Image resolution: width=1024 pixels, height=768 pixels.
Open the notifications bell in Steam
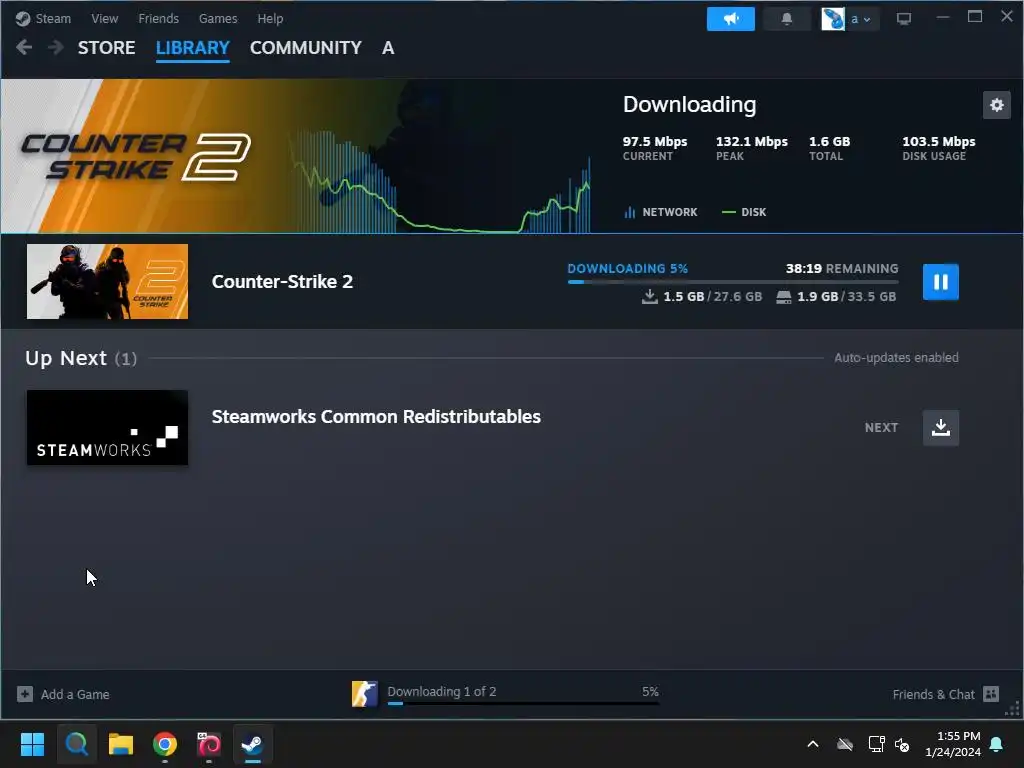[x=787, y=19]
